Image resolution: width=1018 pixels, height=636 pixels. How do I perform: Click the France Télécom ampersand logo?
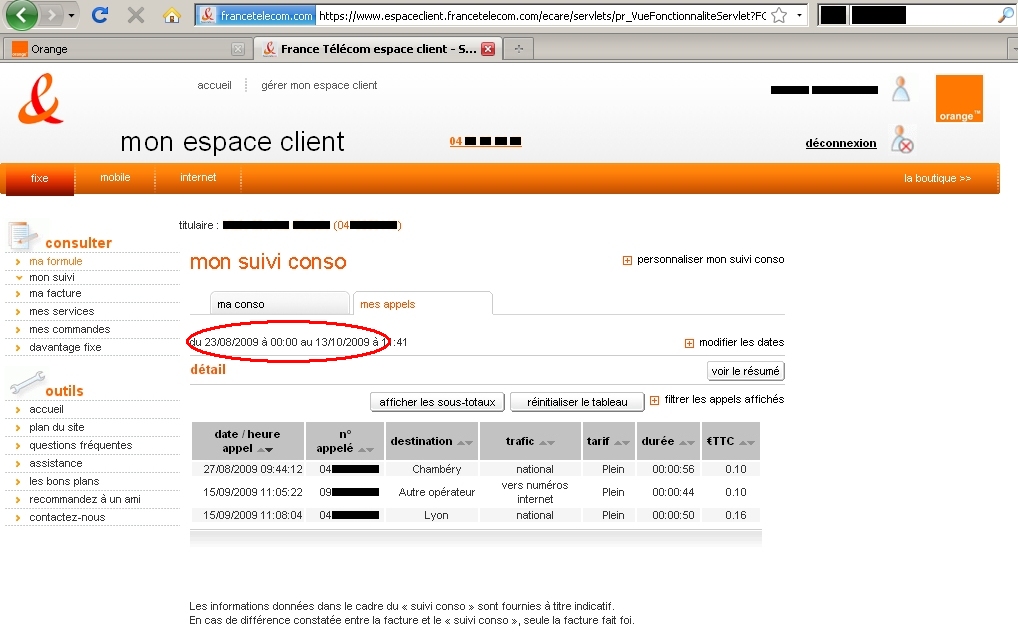coord(40,99)
